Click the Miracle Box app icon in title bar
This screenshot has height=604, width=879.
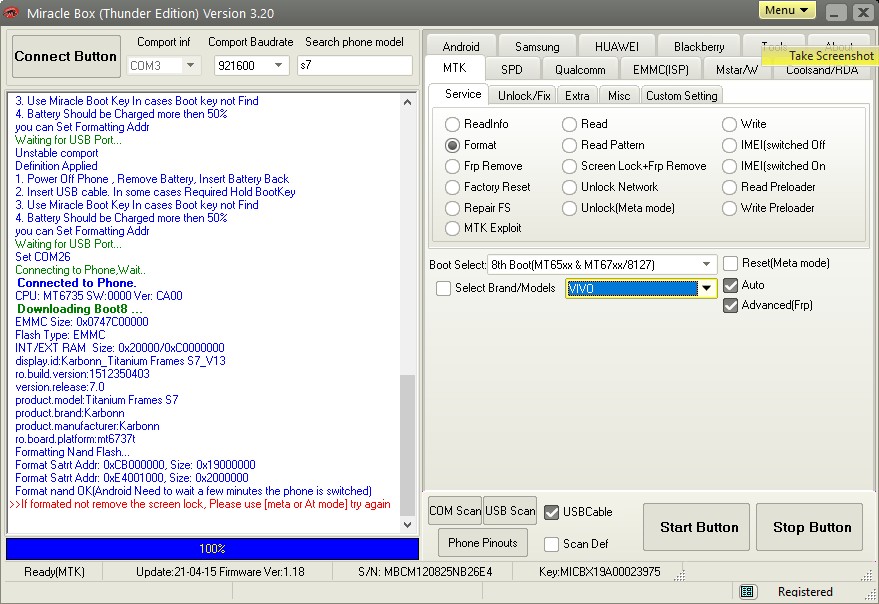click(x=12, y=13)
